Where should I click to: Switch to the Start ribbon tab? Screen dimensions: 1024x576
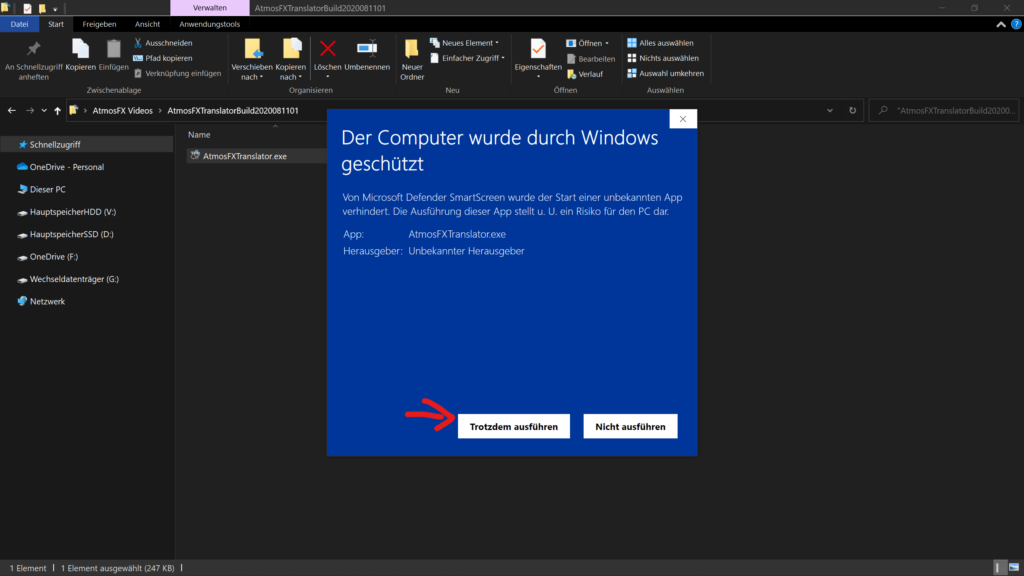tap(56, 24)
